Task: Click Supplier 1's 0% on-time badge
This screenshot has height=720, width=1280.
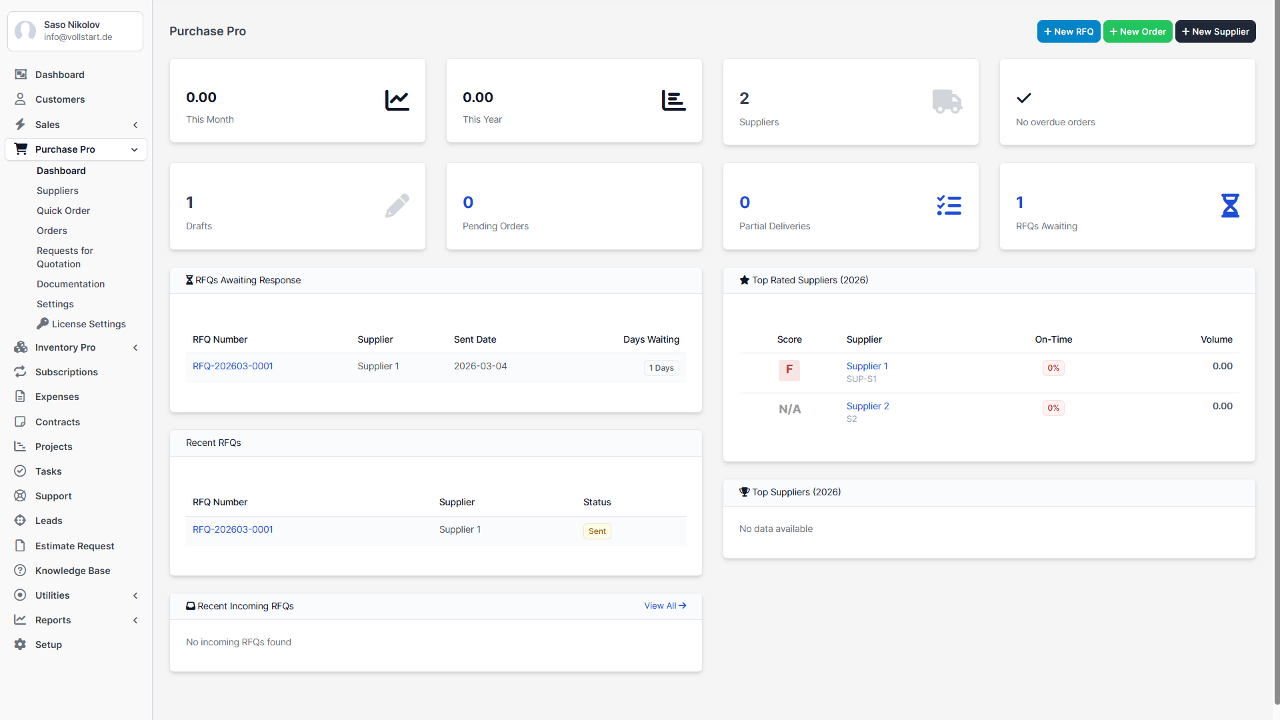Action: (1053, 368)
